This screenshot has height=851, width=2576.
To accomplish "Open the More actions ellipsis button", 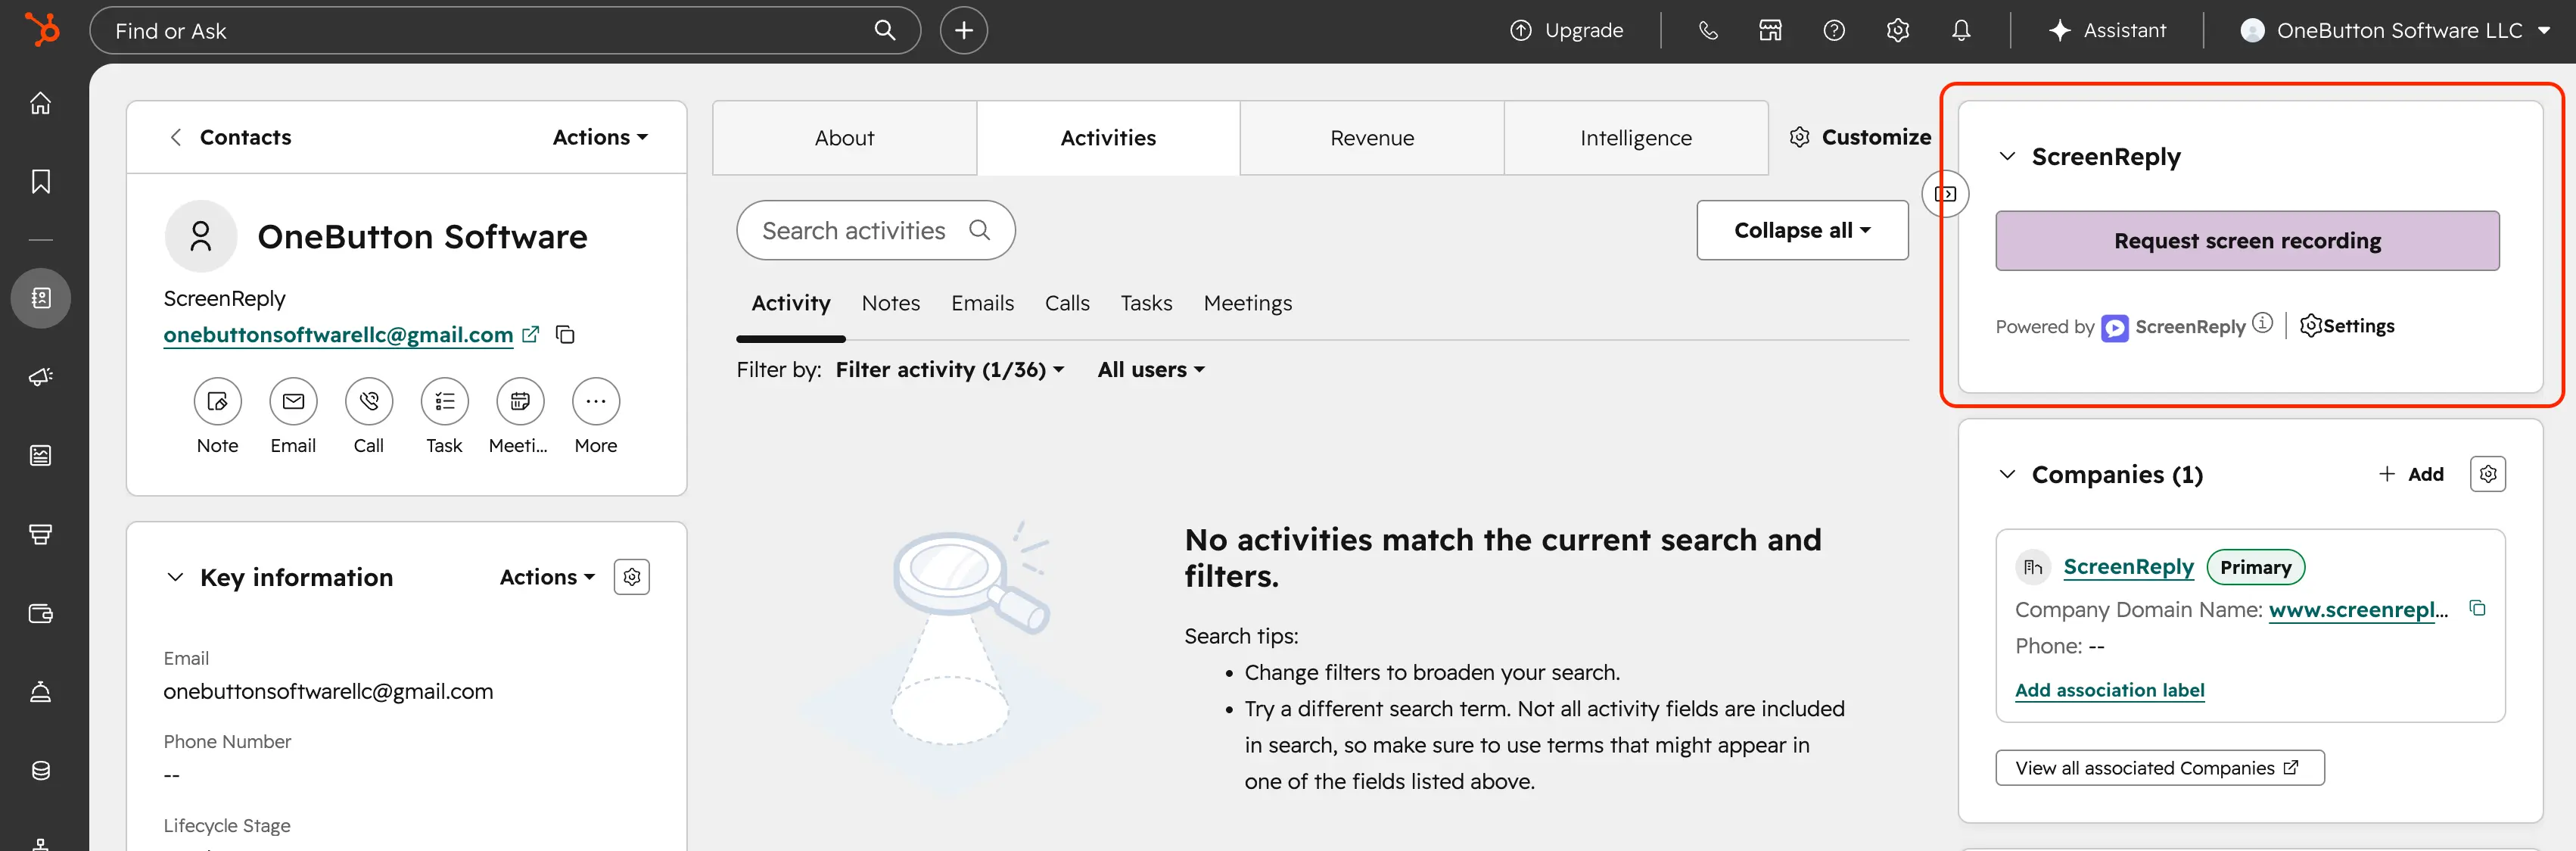I will [596, 402].
